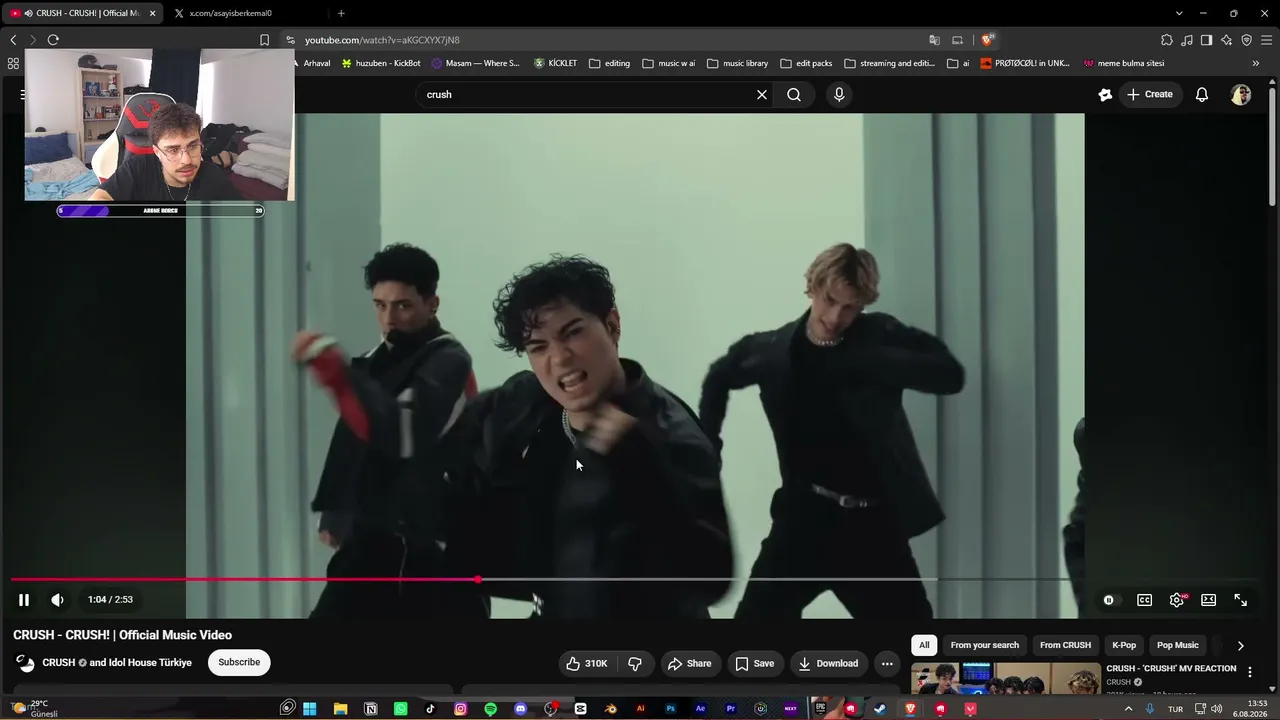
Task: Open the meme bulma sitesi bookmark
Action: coord(1123,63)
